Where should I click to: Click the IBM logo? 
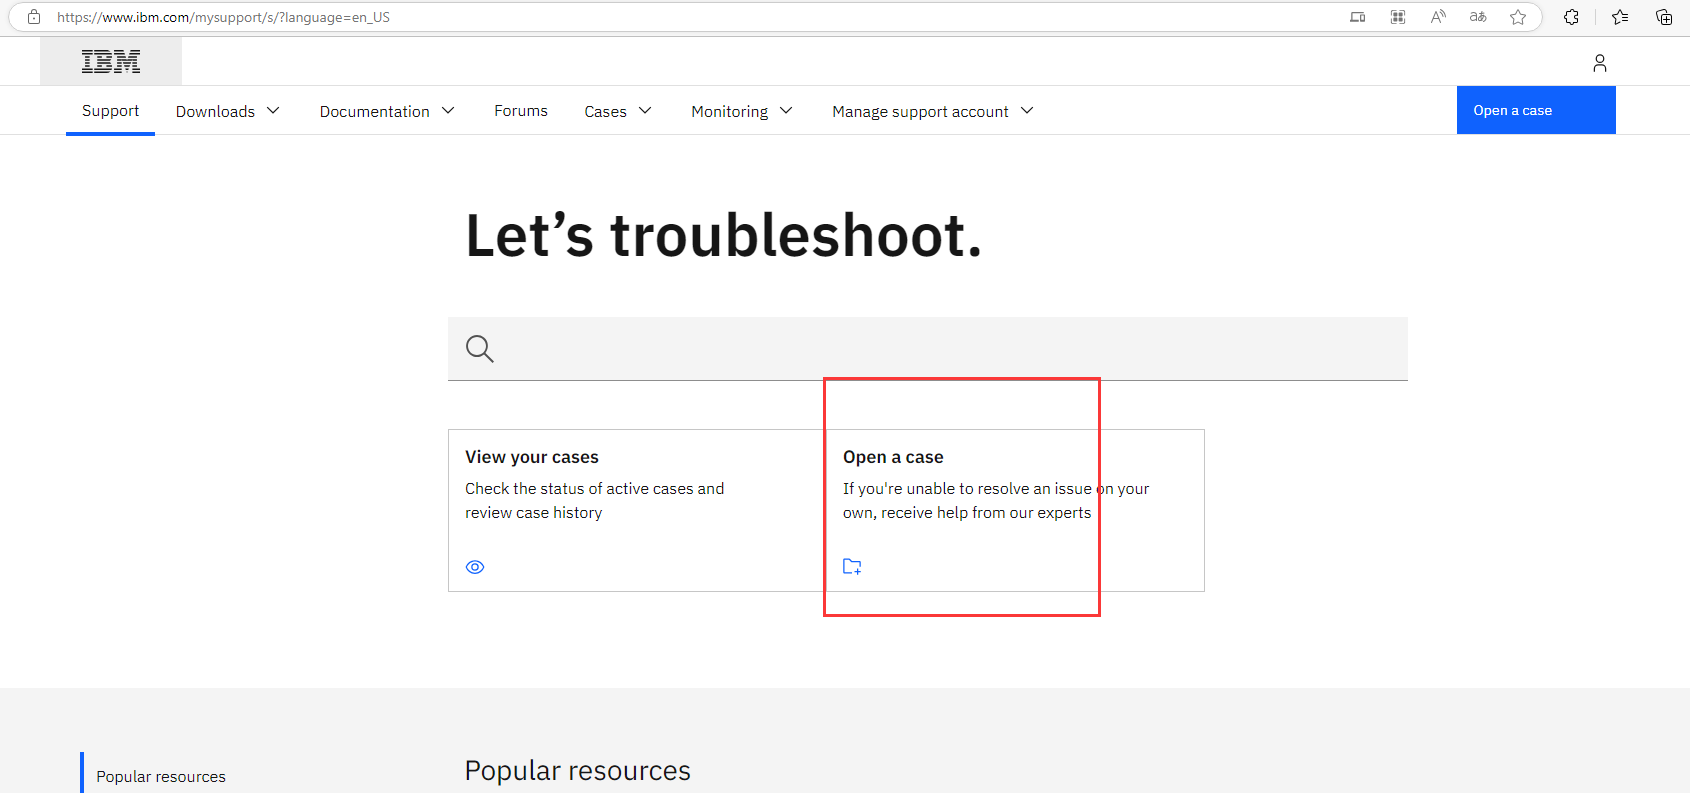click(x=111, y=62)
